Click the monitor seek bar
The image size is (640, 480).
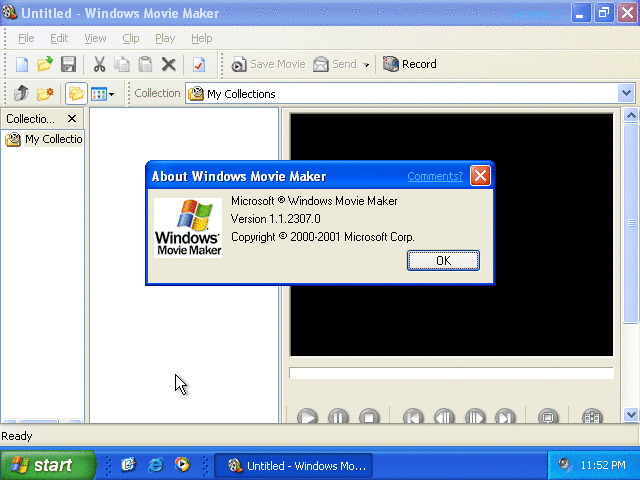[x=451, y=373]
